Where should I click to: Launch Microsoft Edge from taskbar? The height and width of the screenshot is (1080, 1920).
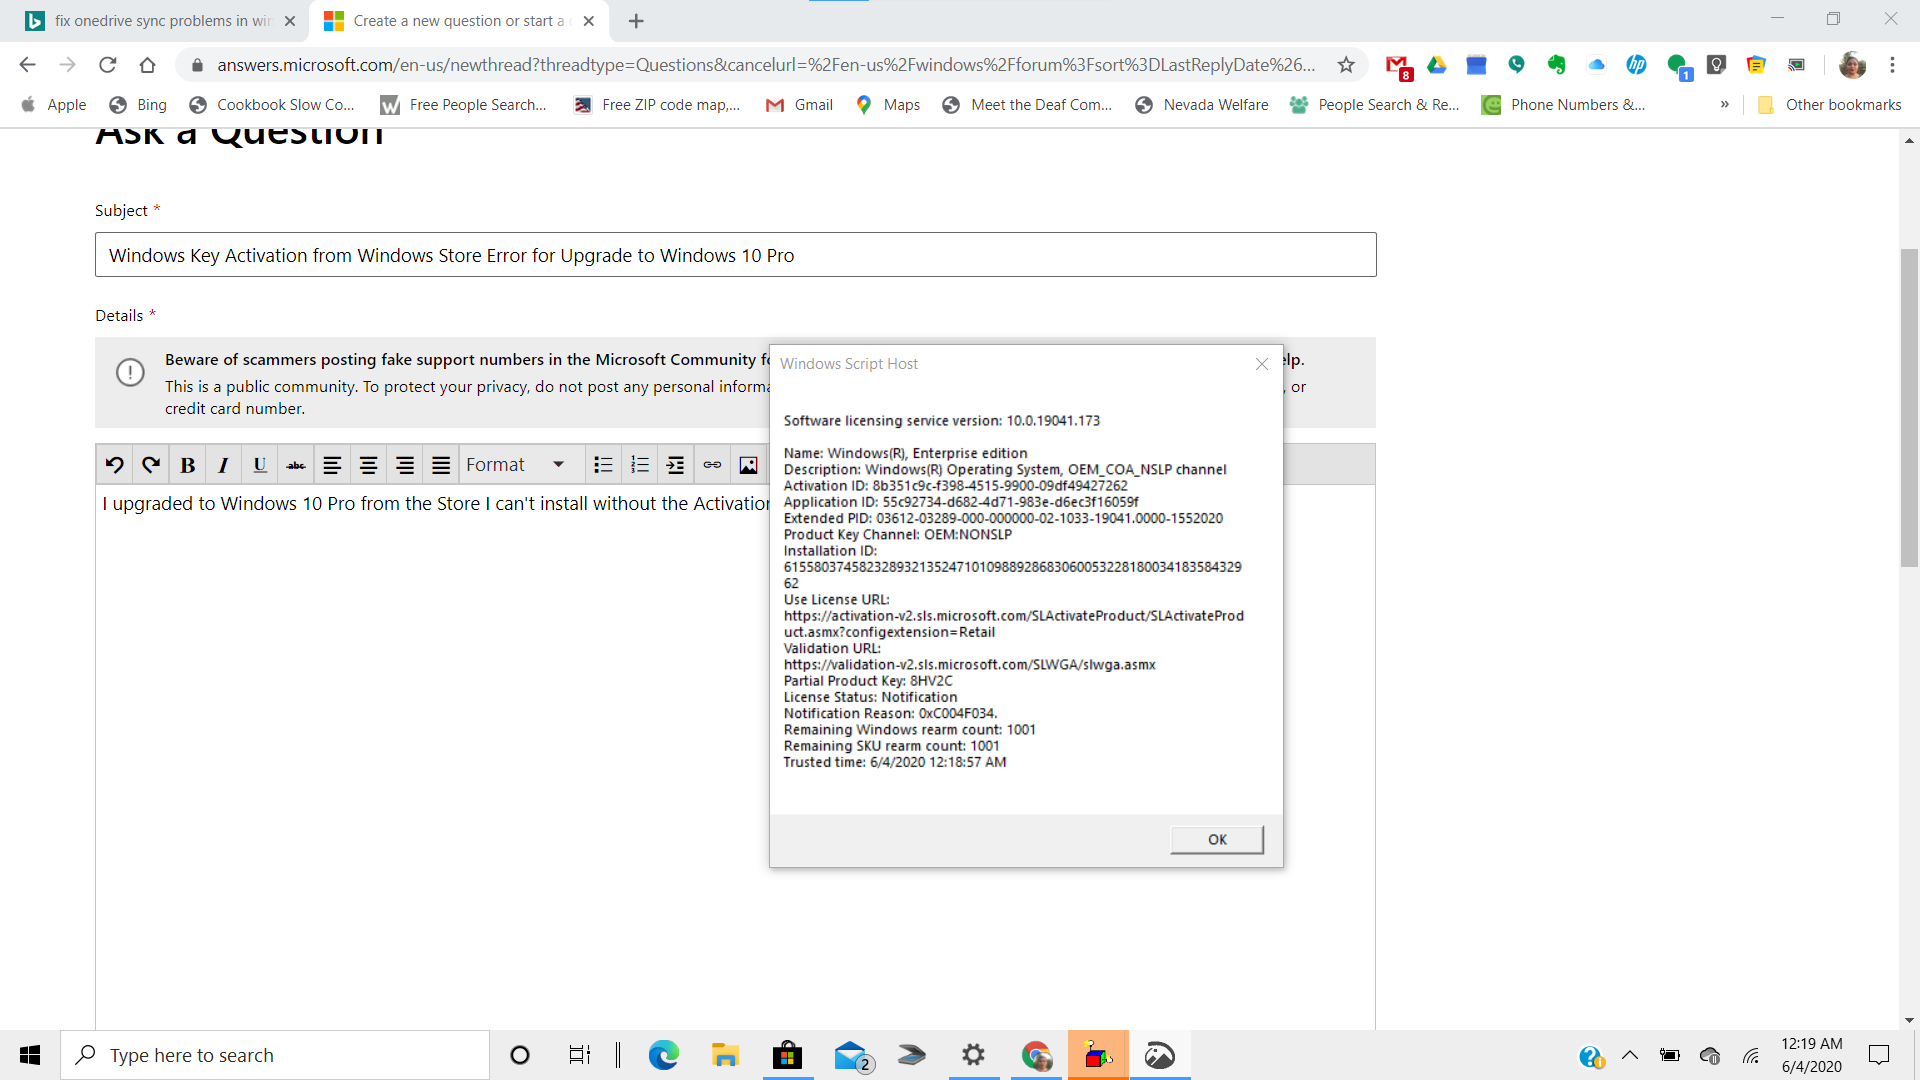(664, 1055)
